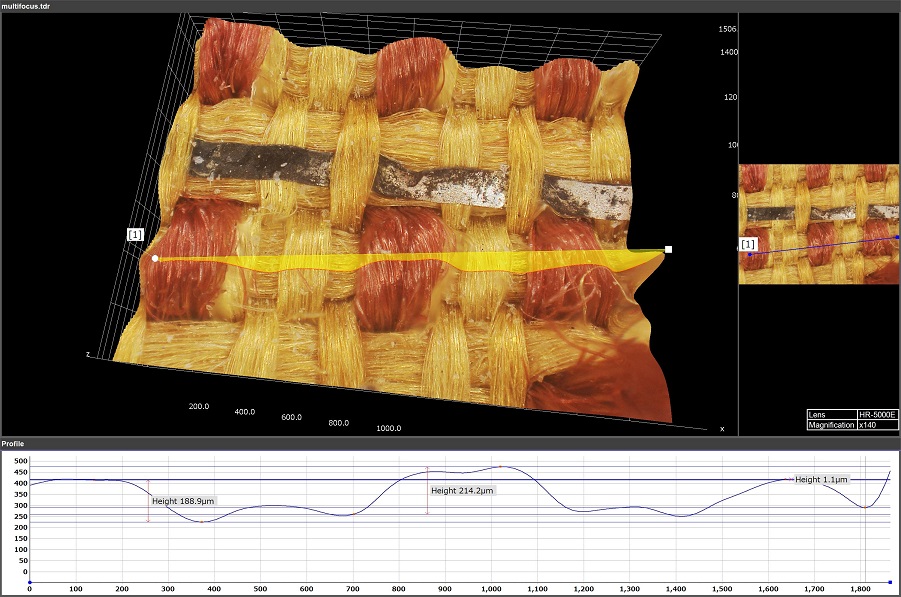
Task: Click the Lens HR-5000E value cell
Action: tap(877, 414)
